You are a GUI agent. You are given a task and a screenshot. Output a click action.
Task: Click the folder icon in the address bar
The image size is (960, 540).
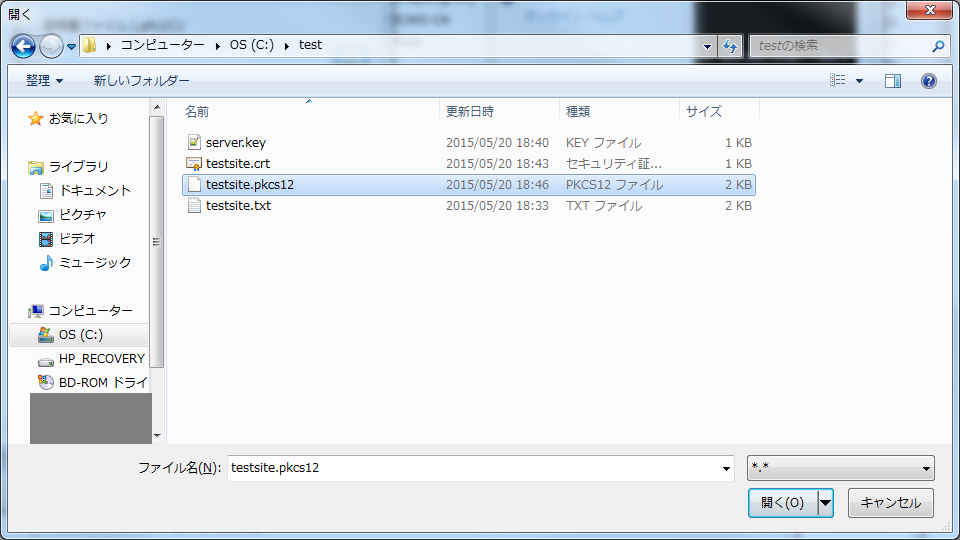pyautogui.click(x=90, y=45)
